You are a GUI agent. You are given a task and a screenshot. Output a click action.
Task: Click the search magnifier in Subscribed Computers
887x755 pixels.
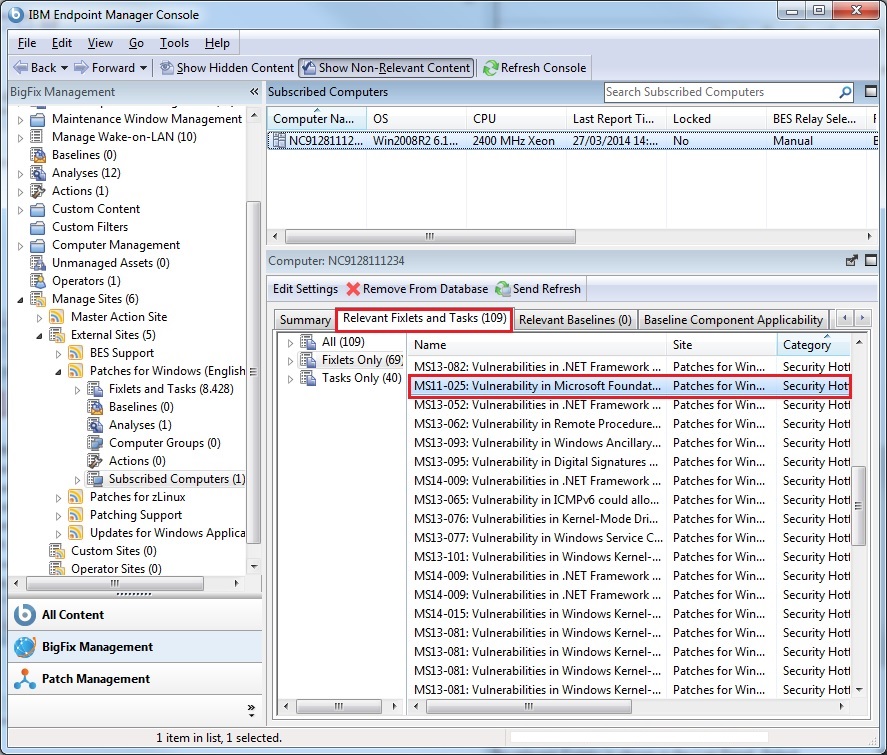point(845,92)
